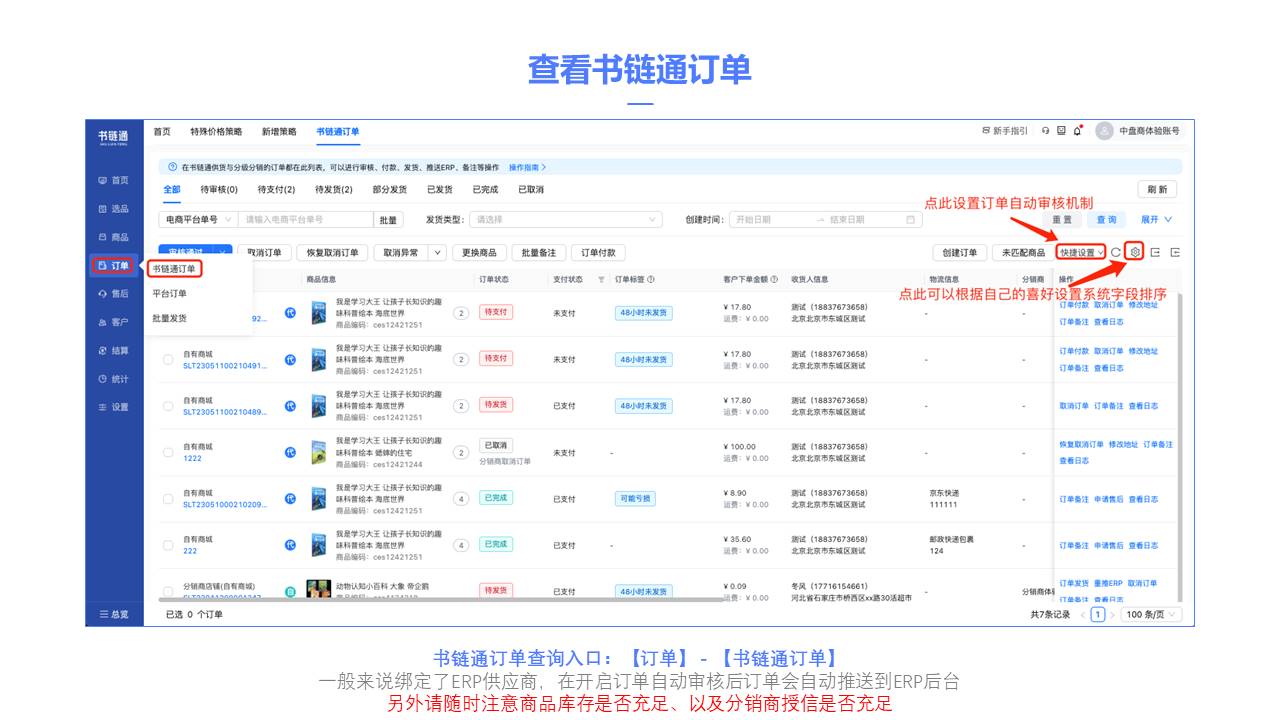Click the 书链通 logo

pyautogui.click(x=113, y=137)
